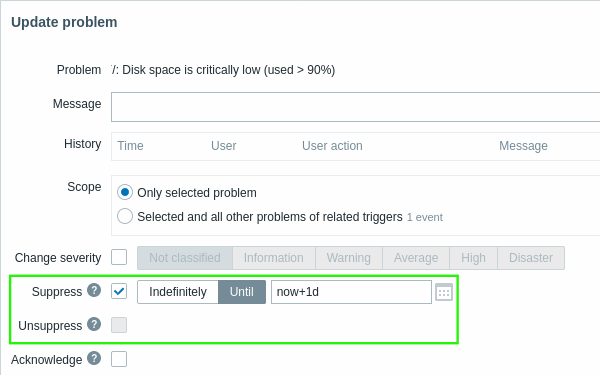Click the disabled Unsuppress checkbox

click(x=119, y=325)
